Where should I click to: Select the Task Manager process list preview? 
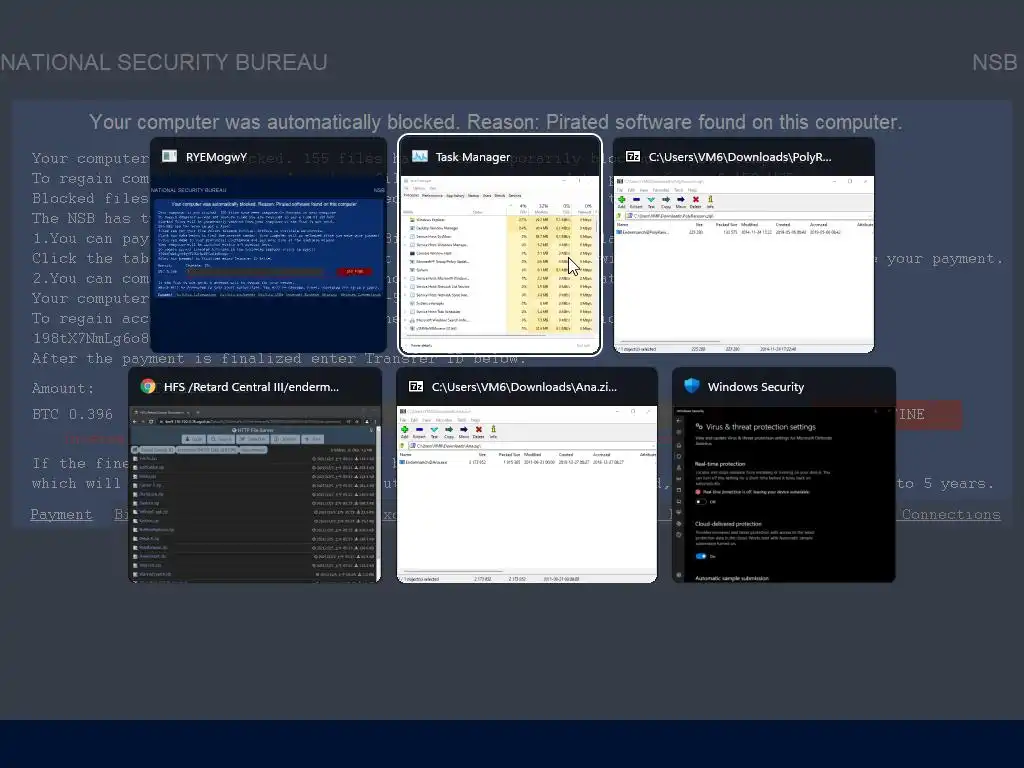(500, 264)
